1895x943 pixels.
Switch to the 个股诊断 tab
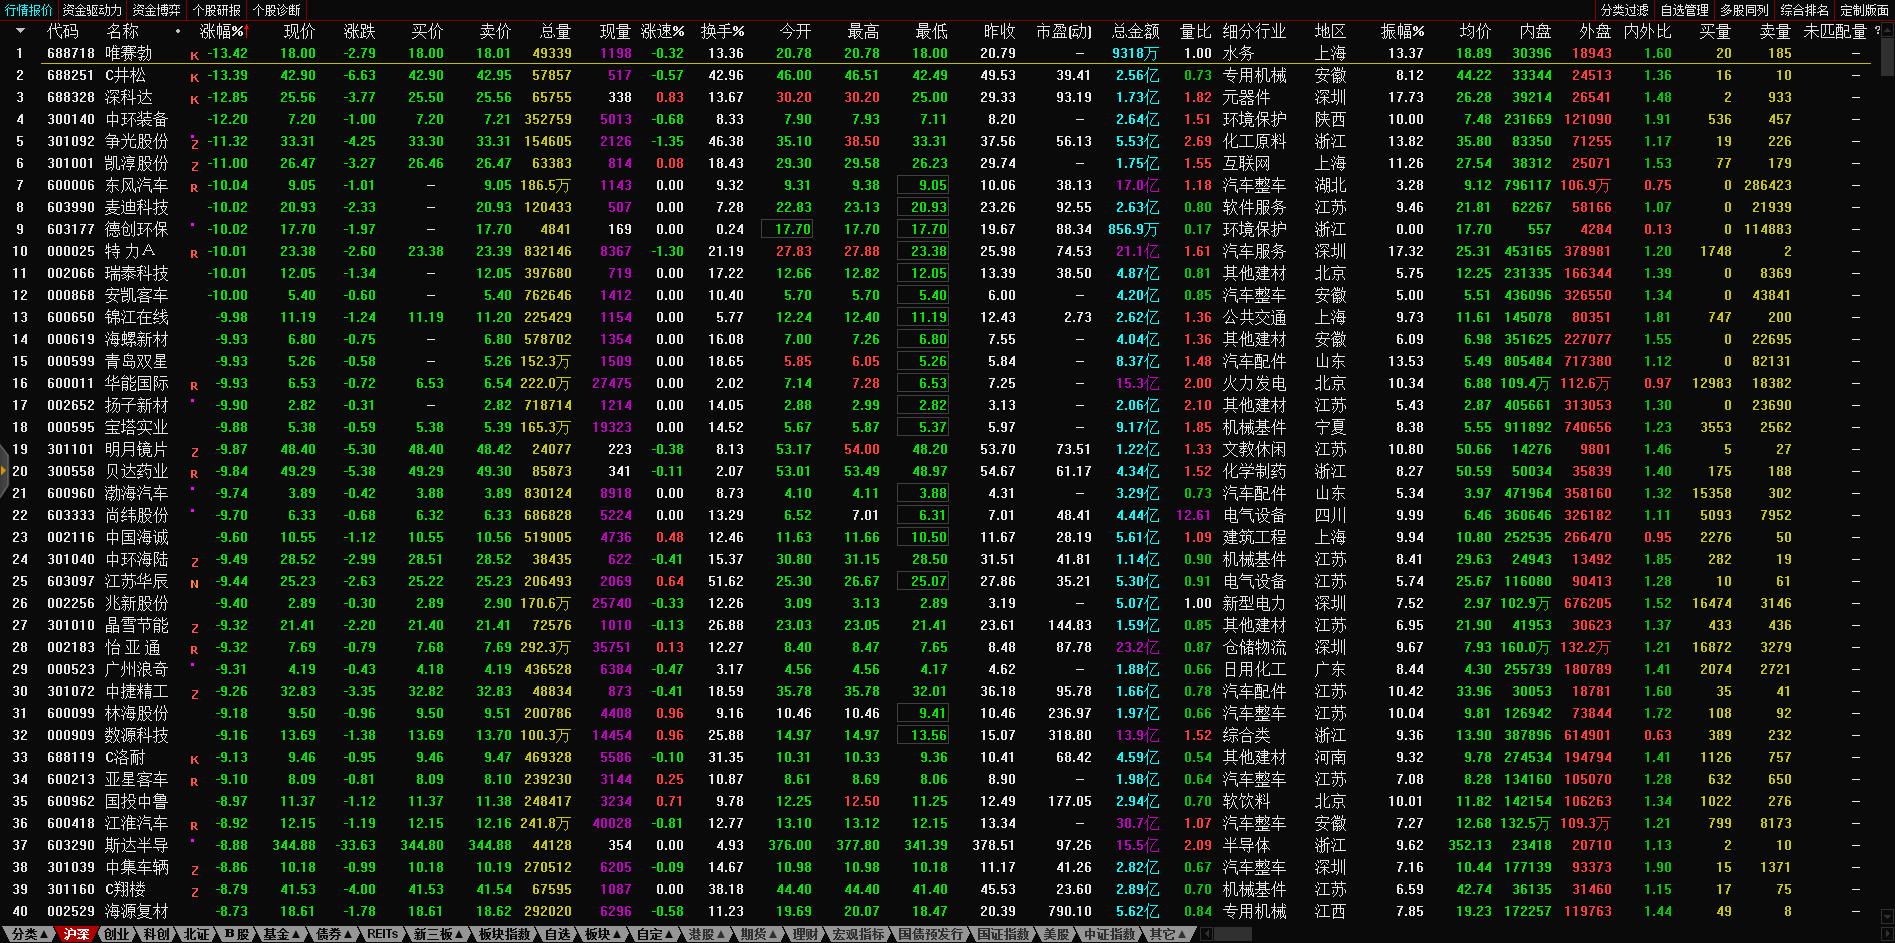tap(277, 10)
